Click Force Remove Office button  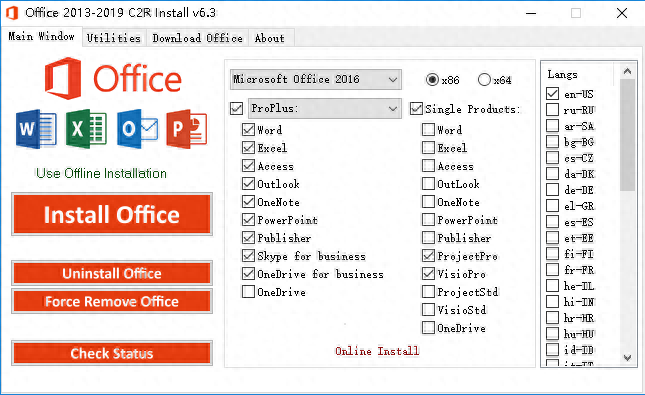(112, 301)
